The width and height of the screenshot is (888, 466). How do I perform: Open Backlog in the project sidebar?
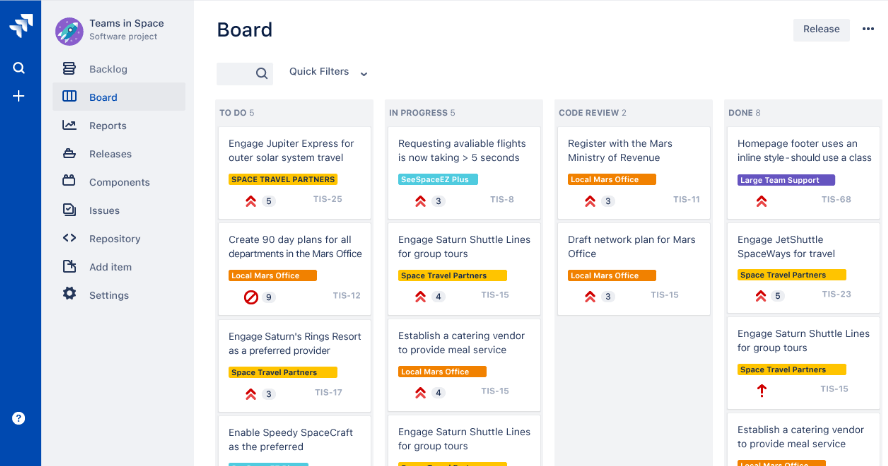coord(108,69)
